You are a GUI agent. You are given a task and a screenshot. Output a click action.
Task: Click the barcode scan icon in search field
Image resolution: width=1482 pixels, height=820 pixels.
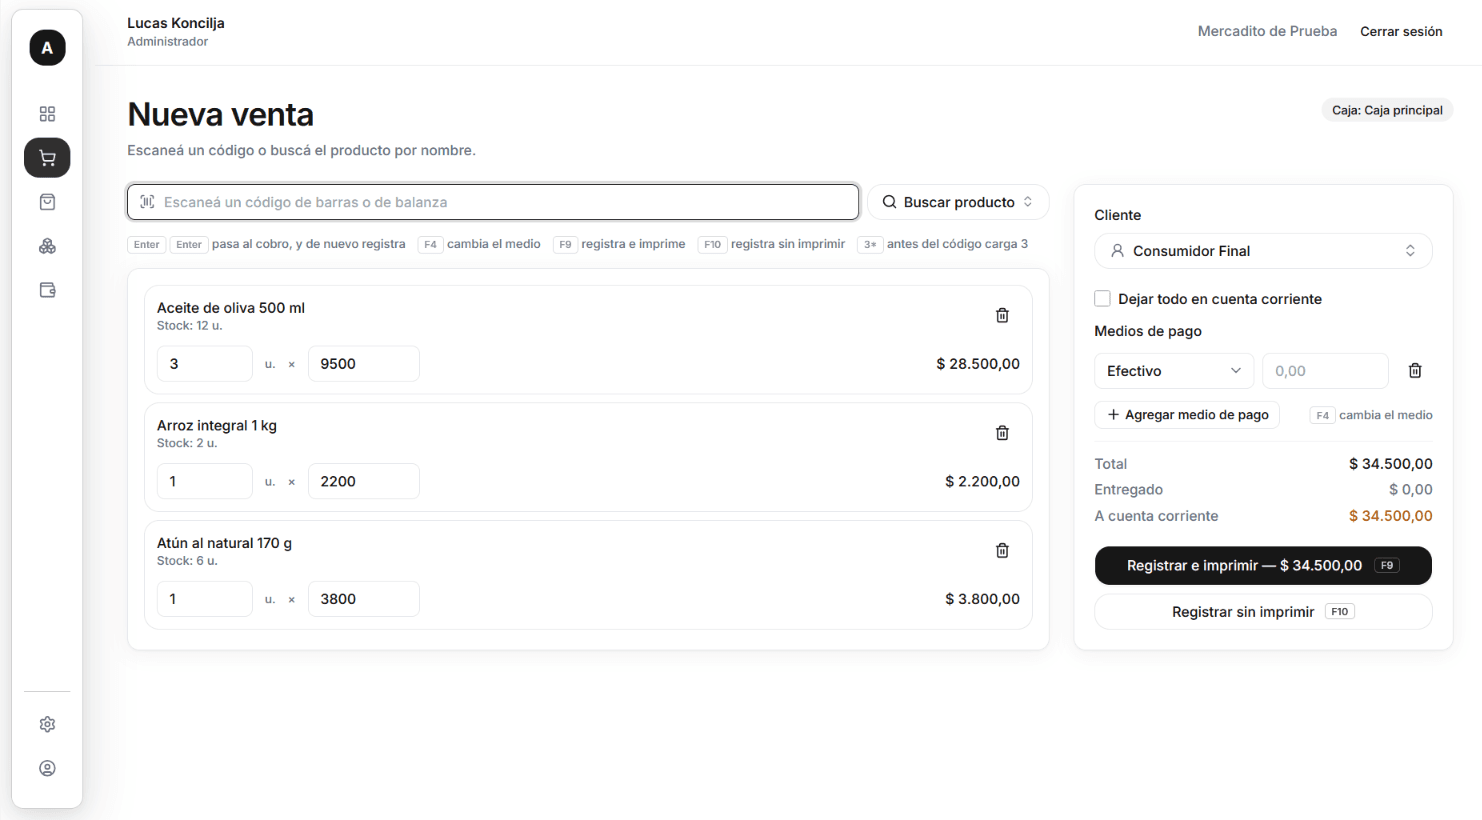click(147, 202)
